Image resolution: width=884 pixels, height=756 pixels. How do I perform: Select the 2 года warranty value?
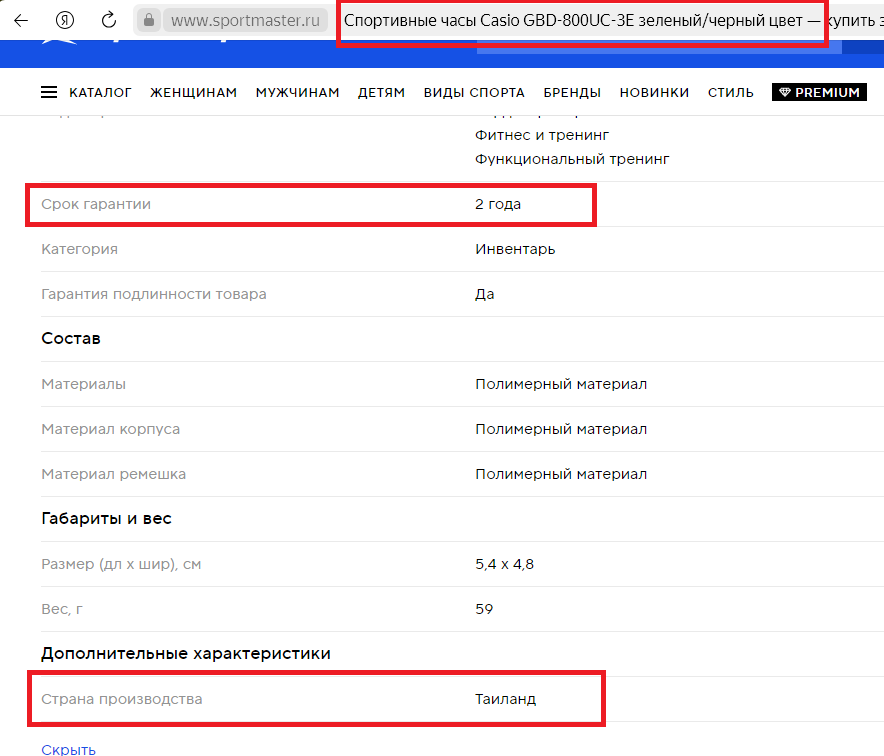click(498, 205)
